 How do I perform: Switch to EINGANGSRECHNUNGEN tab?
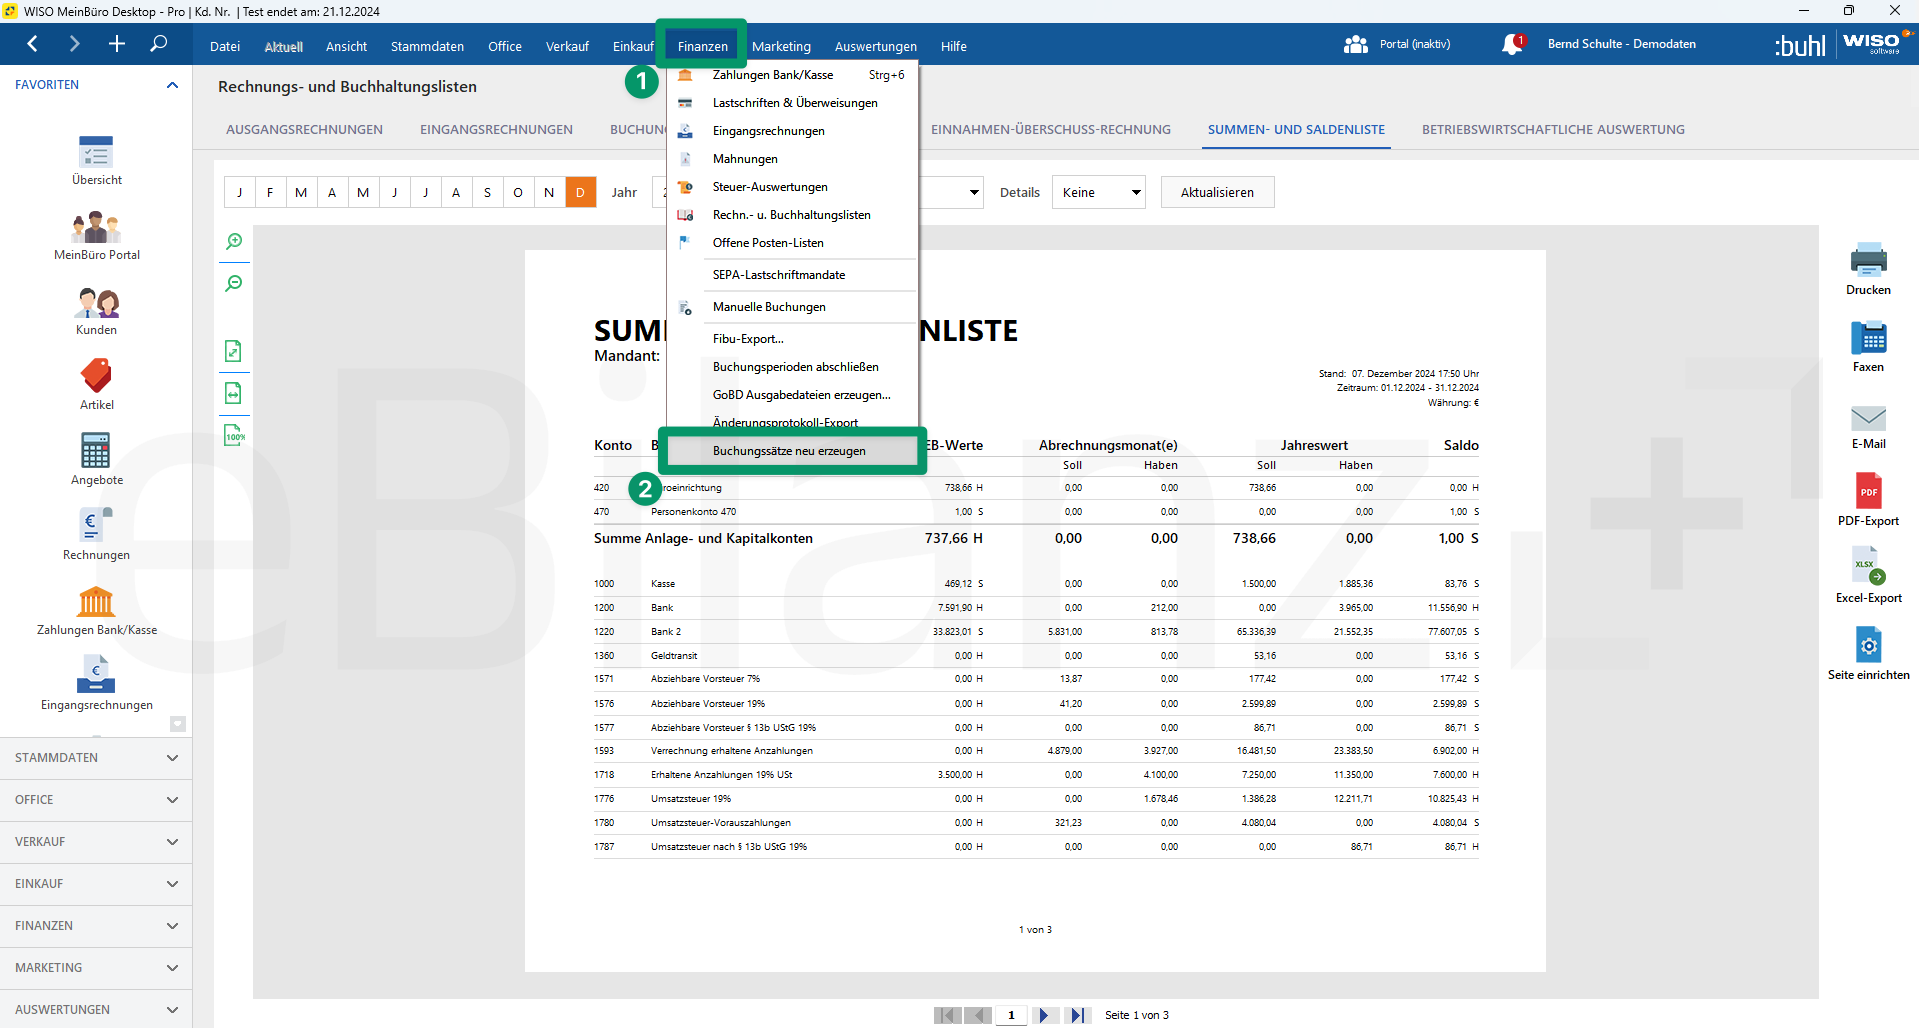click(496, 130)
